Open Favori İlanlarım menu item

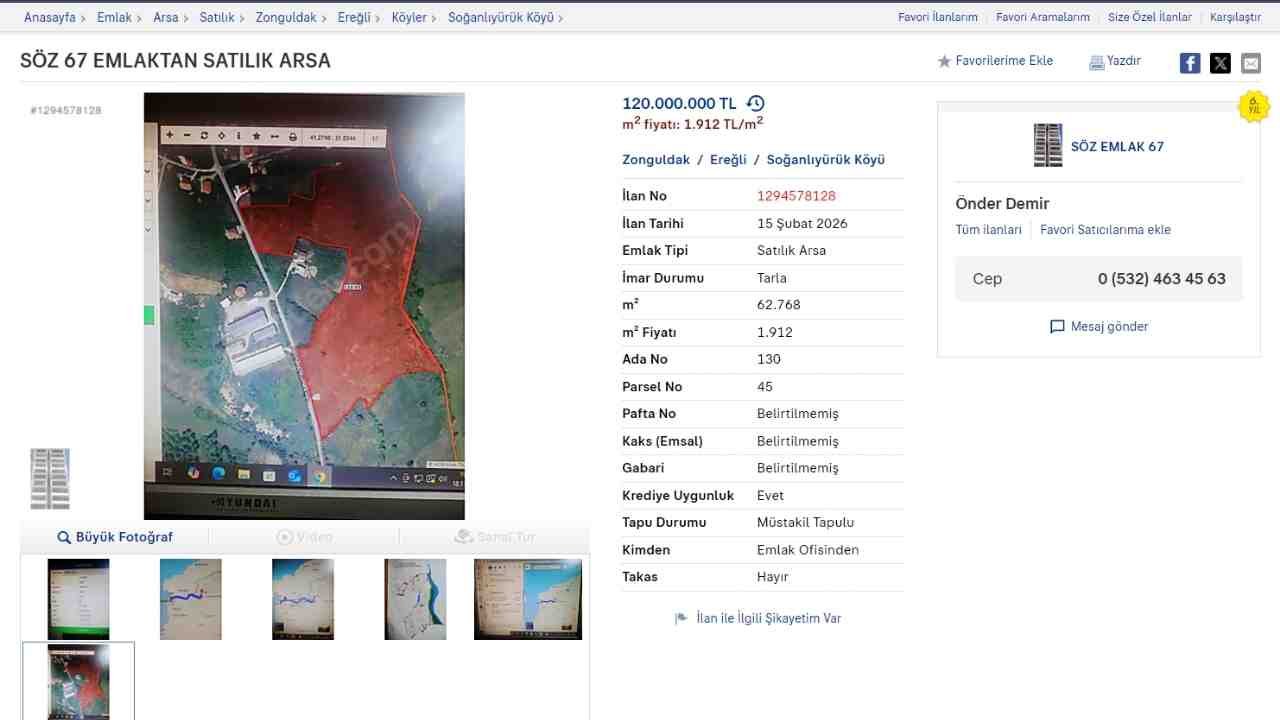point(937,17)
